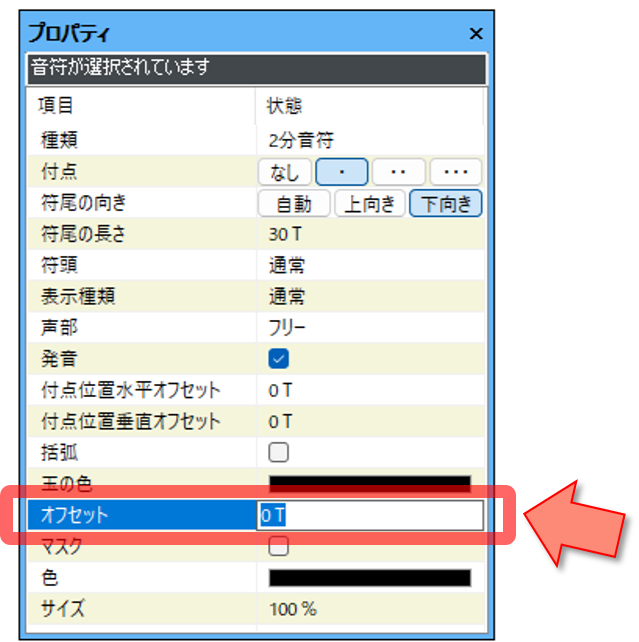Viewport: 639px width, 642px height.
Task: Toggle the 発音 checkbox
Action: [x=279, y=359]
